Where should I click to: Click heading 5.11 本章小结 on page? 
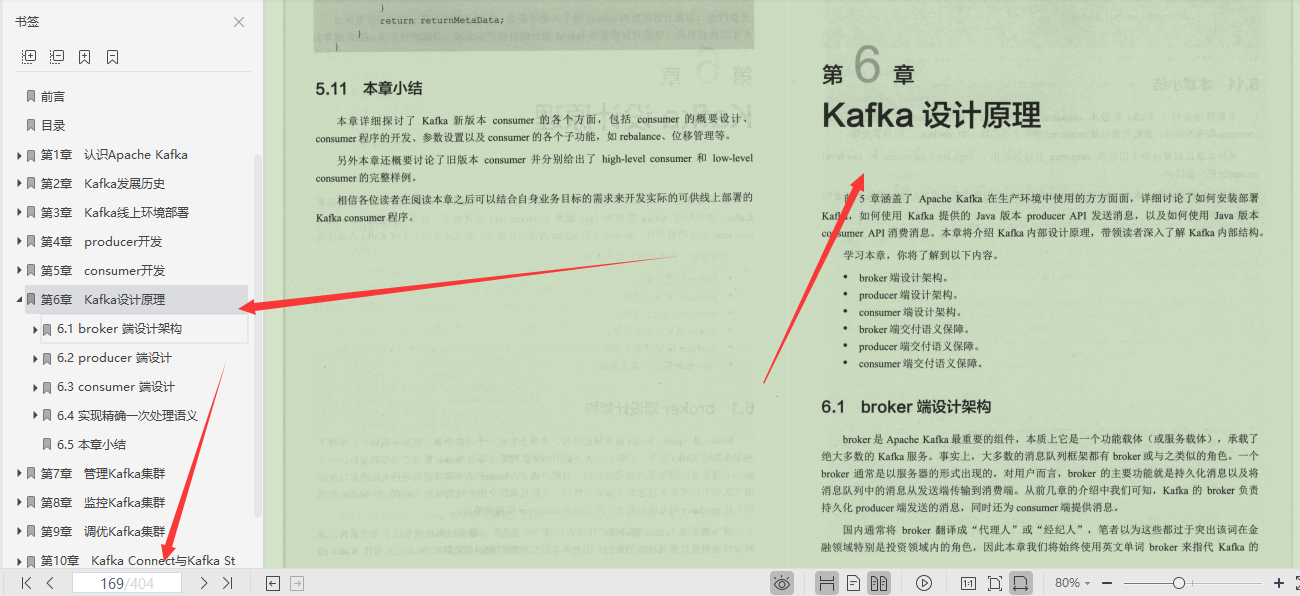[x=369, y=88]
